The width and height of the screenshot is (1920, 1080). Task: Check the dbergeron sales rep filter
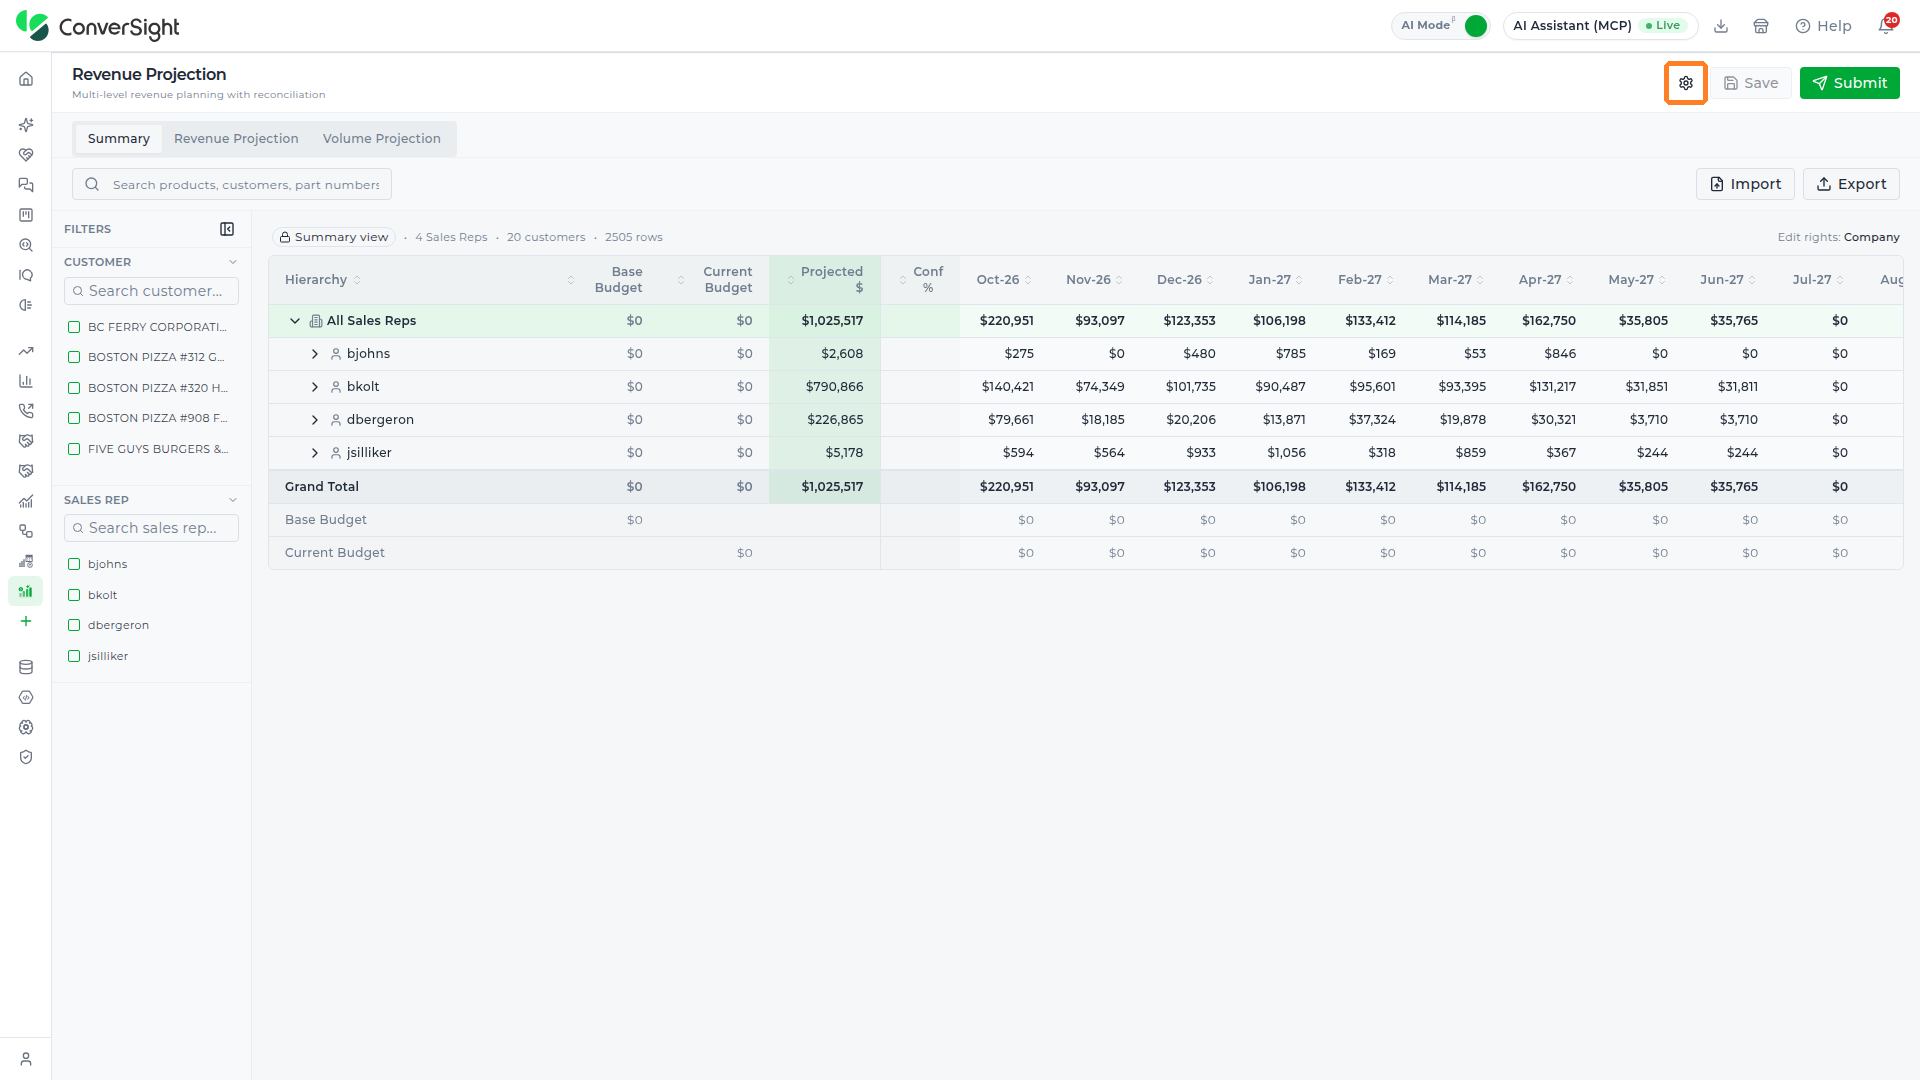(x=74, y=625)
